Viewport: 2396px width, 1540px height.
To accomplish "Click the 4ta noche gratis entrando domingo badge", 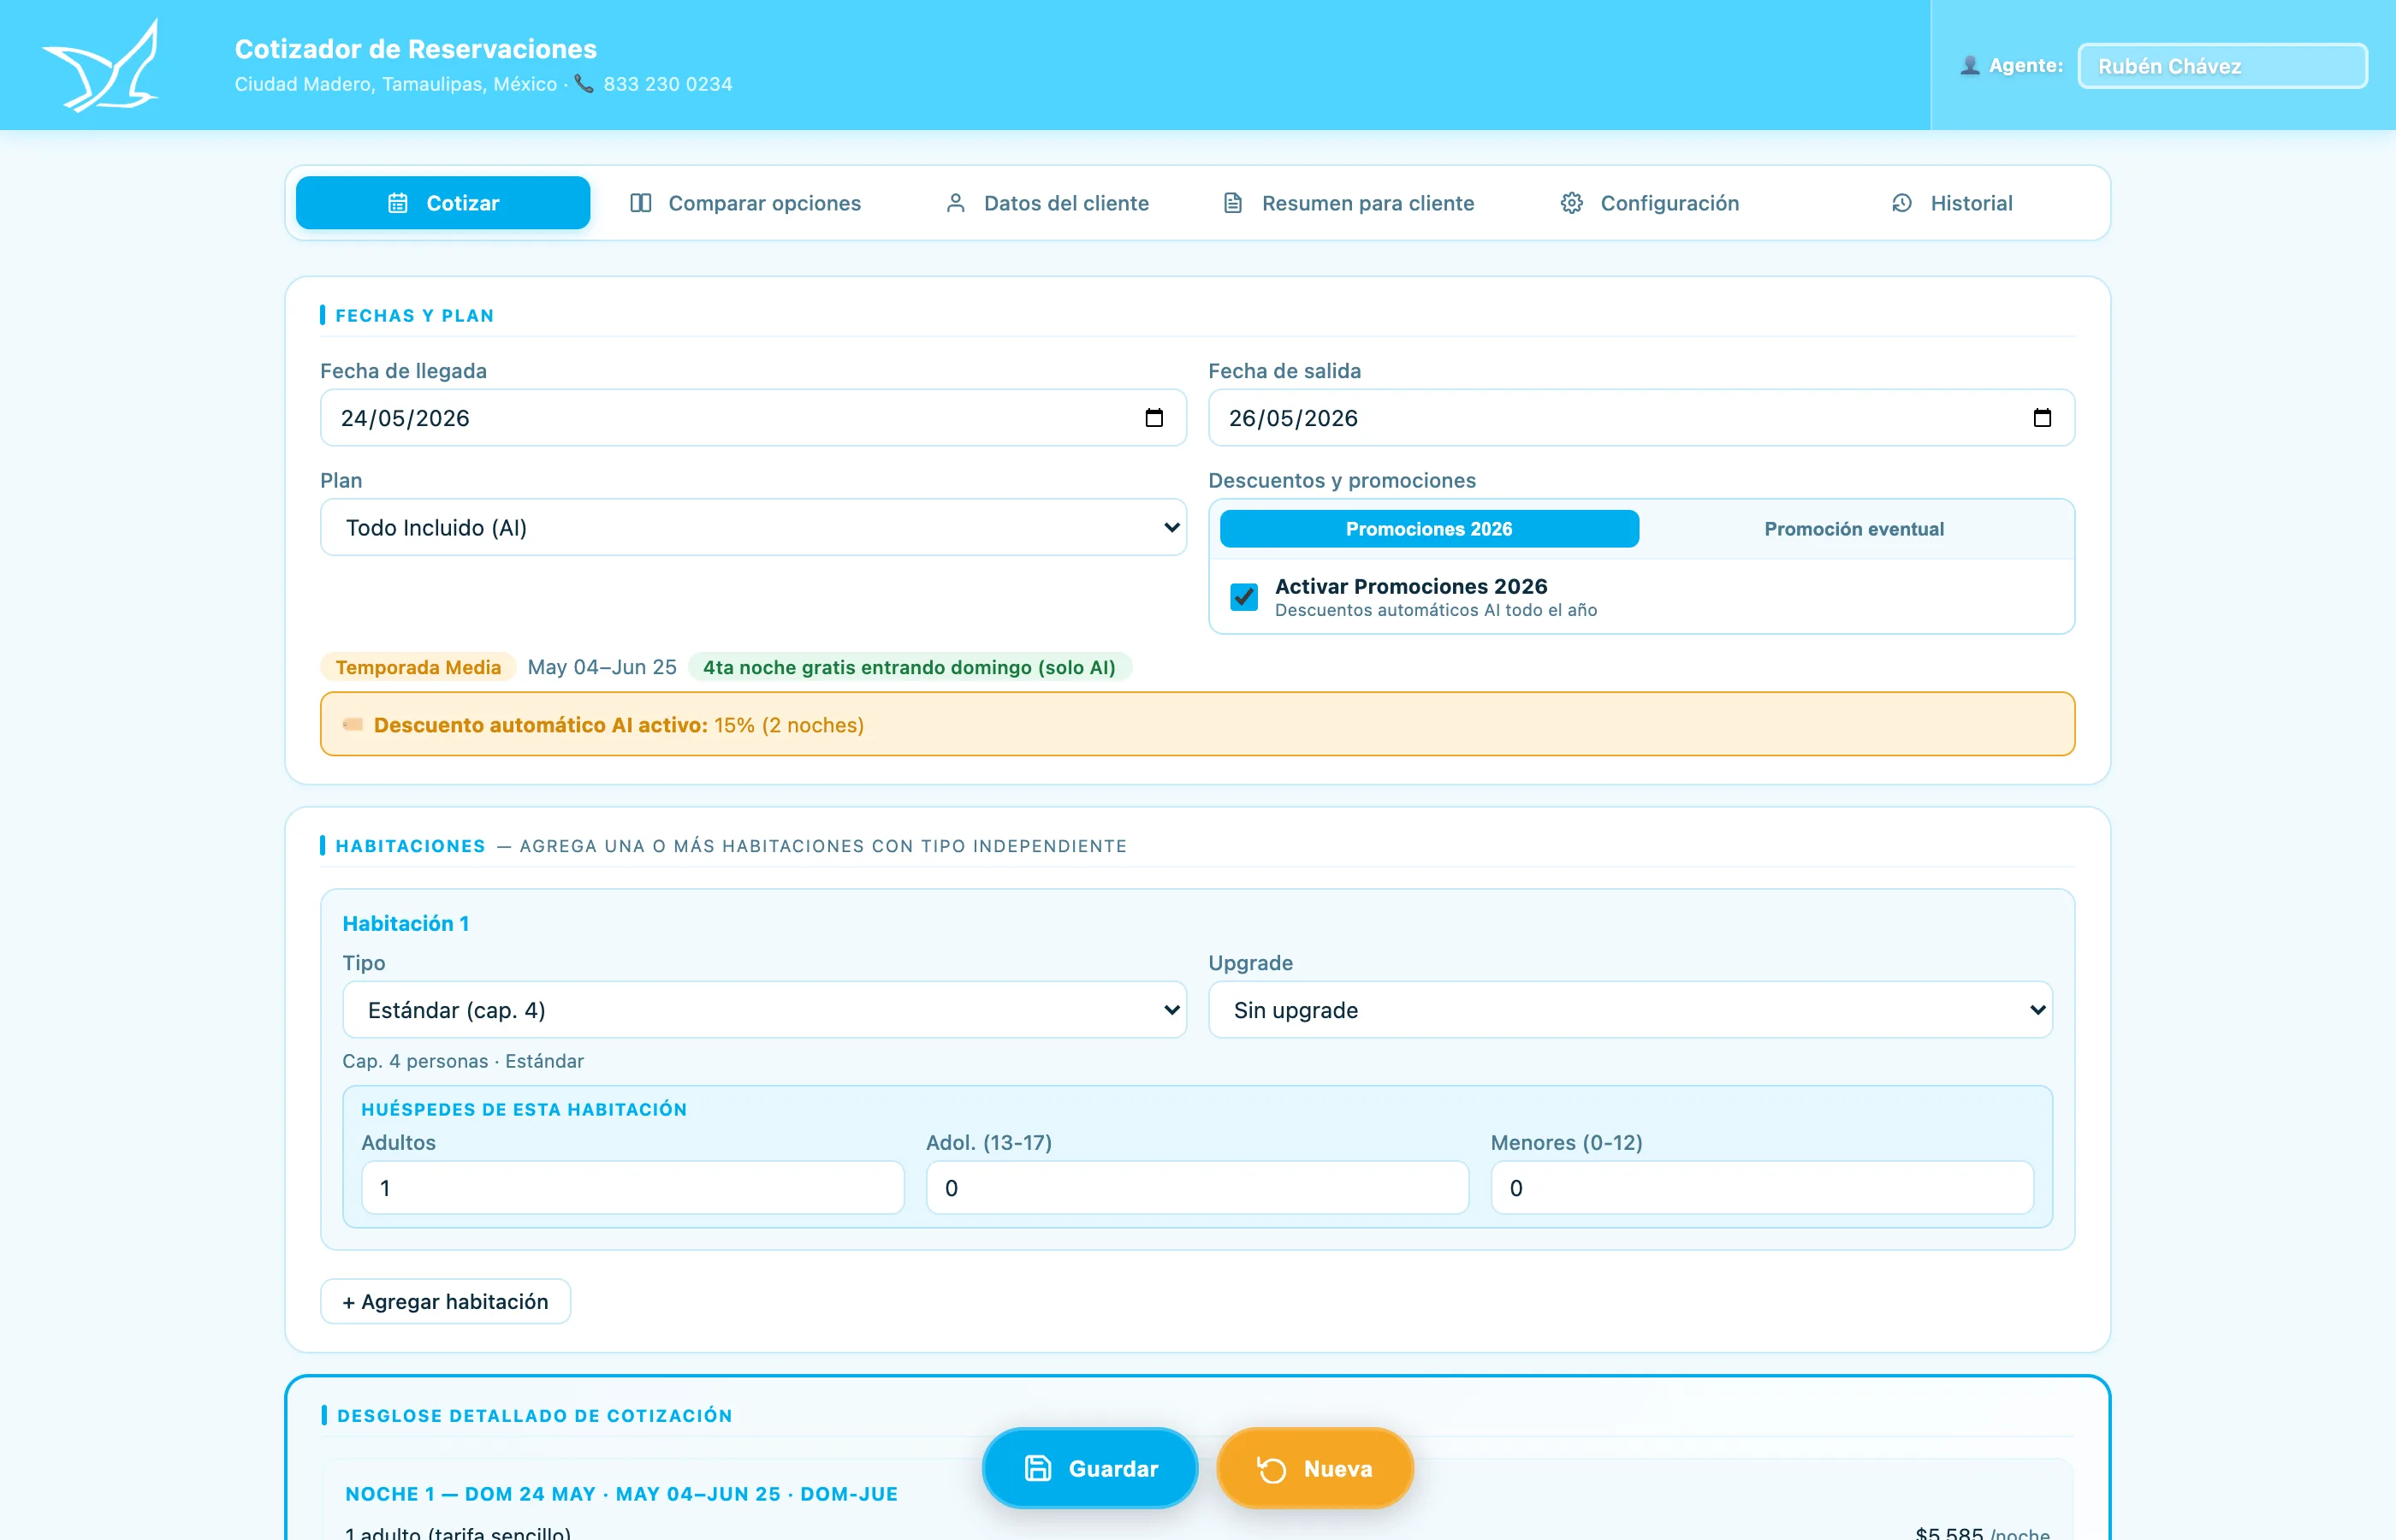I will coord(909,667).
